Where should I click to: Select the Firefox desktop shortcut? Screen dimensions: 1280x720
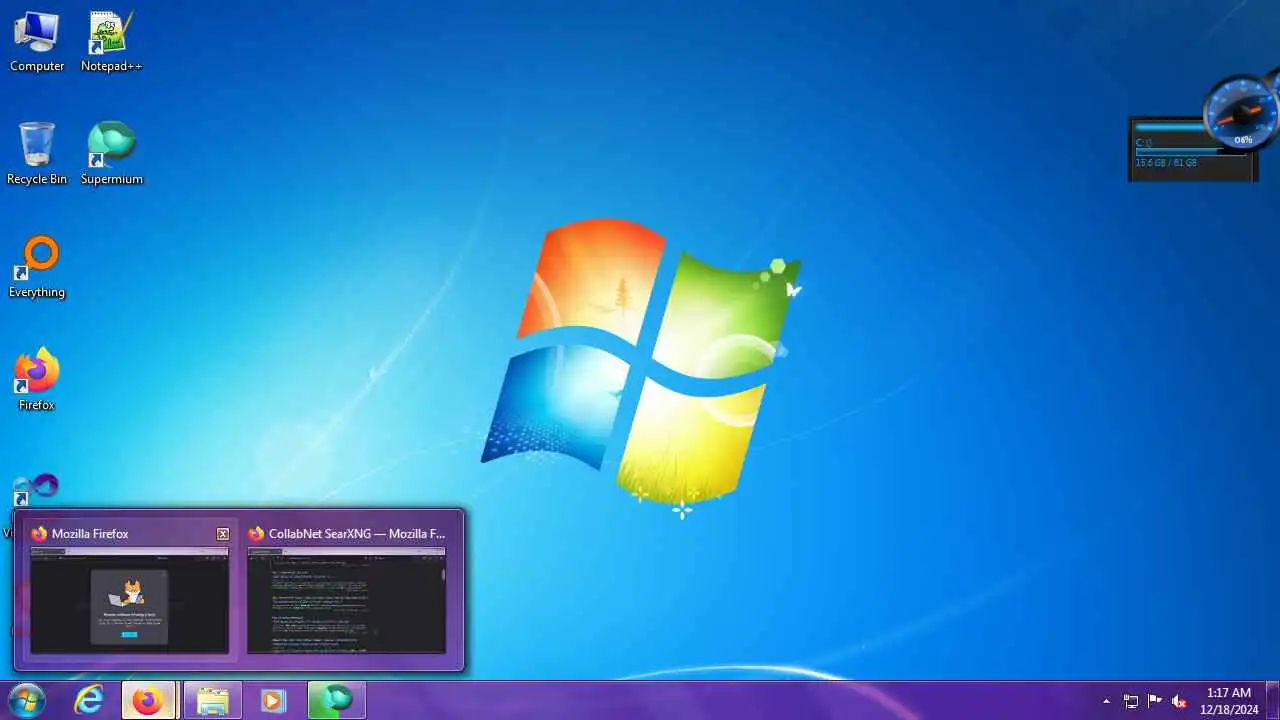pyautogui.click(x=37, y=380)
